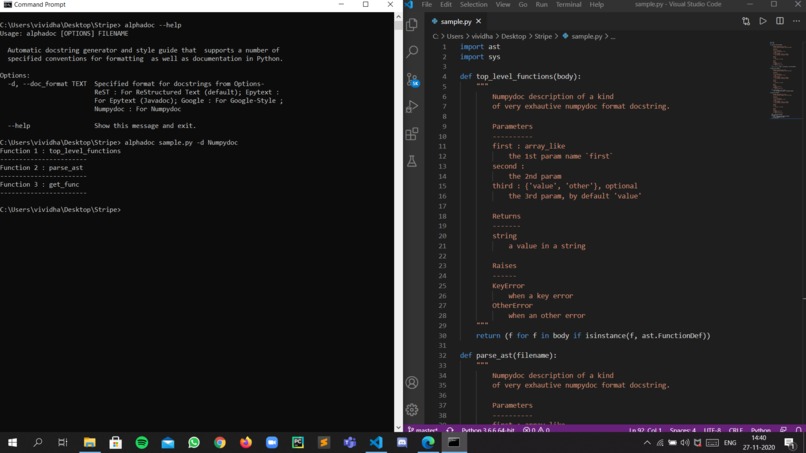Open the Run menu in VS Code
The width and height of the screenshot is (806, 453).
tap(541, 5)
